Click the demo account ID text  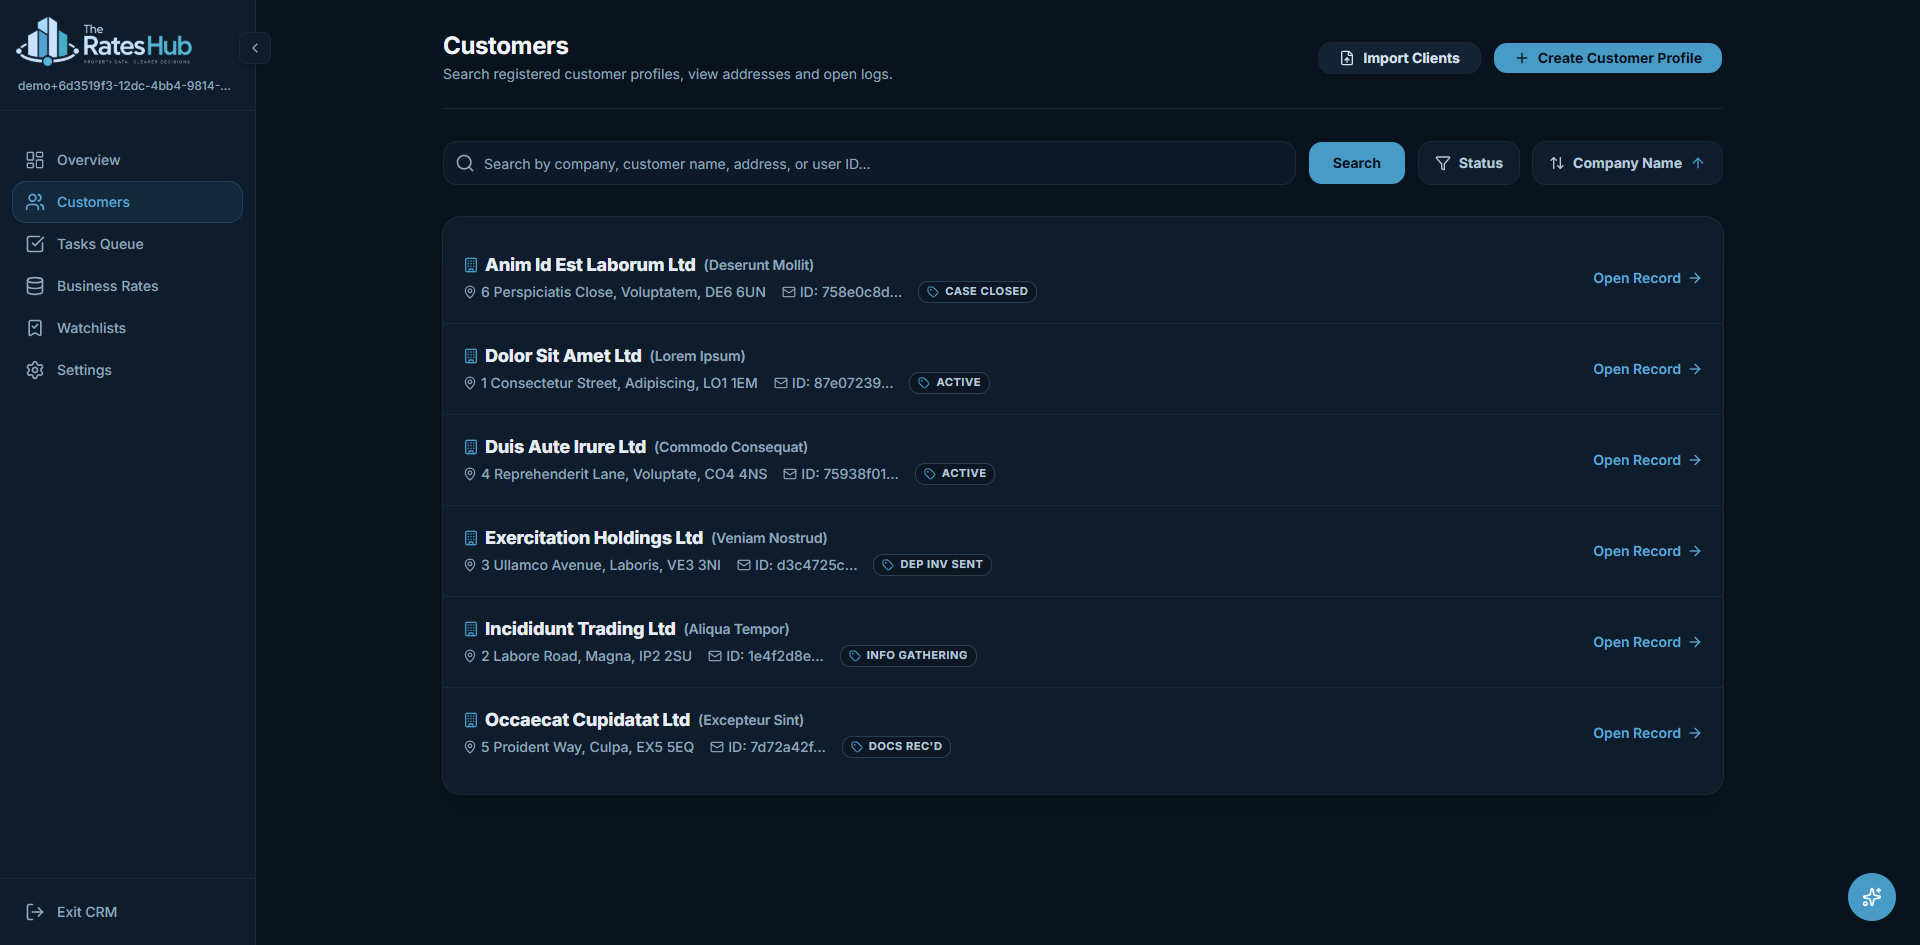(124, 86)
